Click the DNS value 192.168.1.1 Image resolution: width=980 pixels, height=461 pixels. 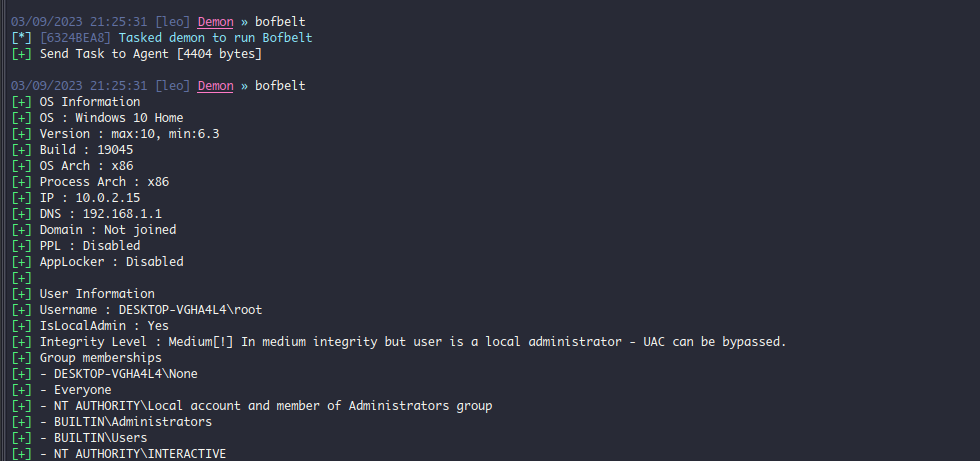122,214
